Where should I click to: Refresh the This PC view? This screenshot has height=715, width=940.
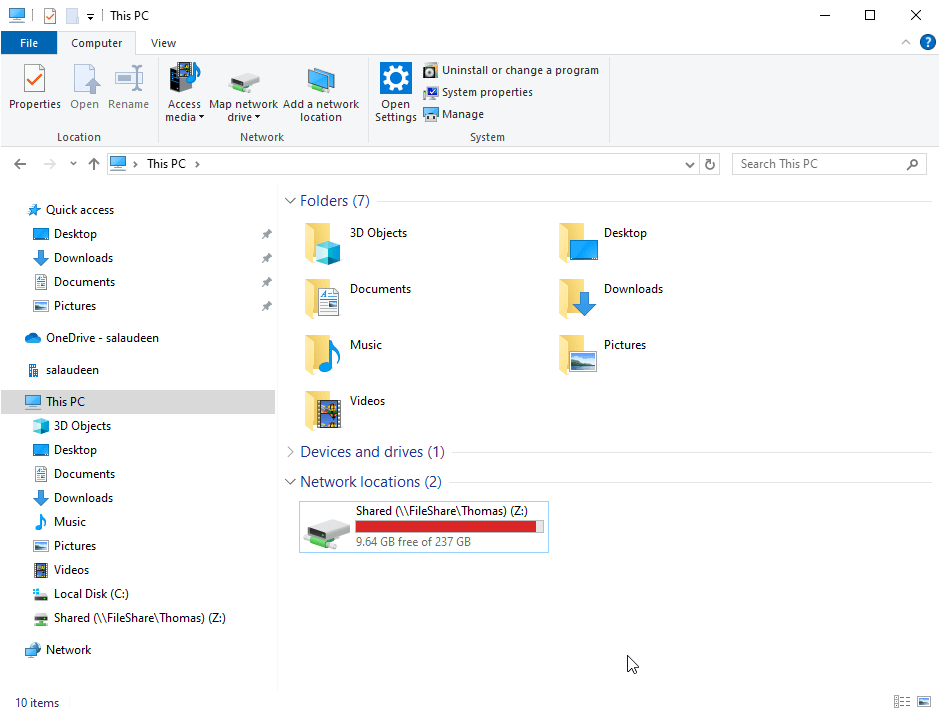[710, 164]
